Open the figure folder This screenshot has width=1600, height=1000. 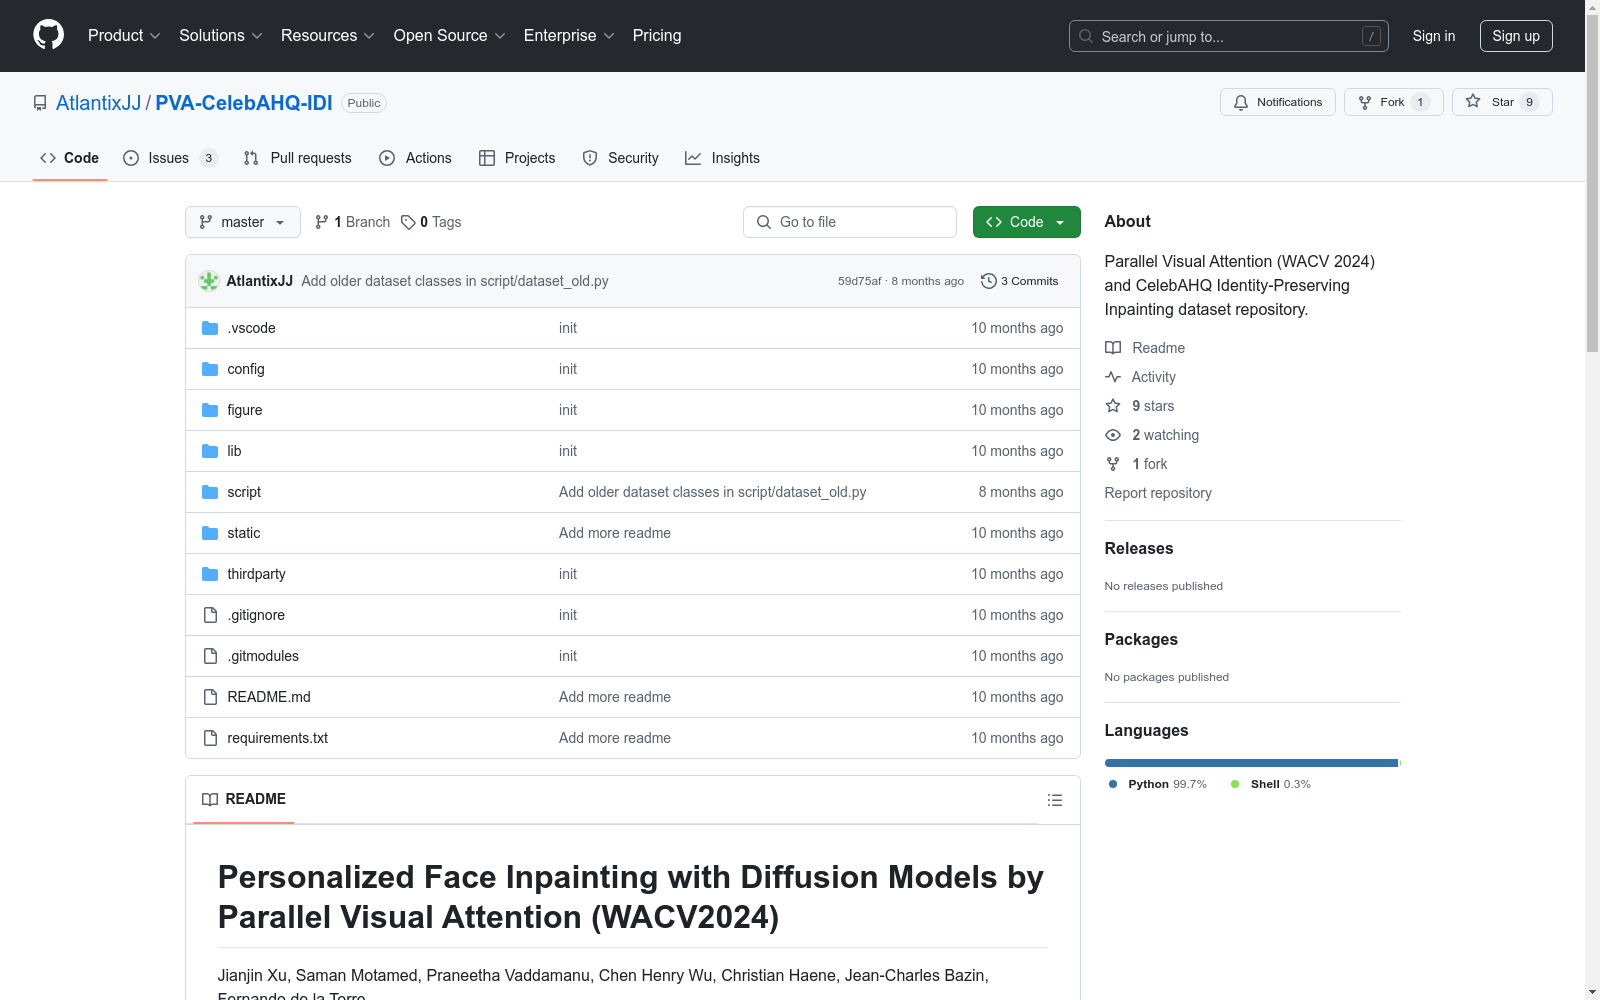click(x=245, y=410)
